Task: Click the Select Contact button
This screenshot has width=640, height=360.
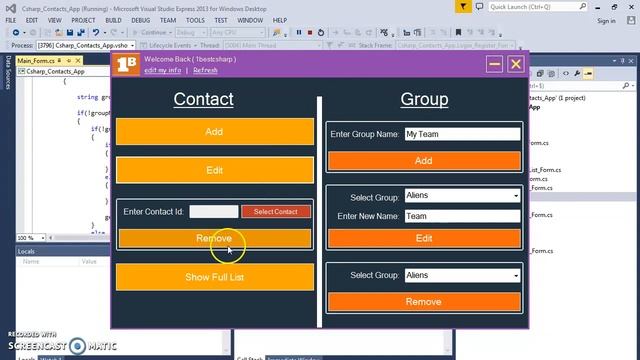Action: click(276, 211)
